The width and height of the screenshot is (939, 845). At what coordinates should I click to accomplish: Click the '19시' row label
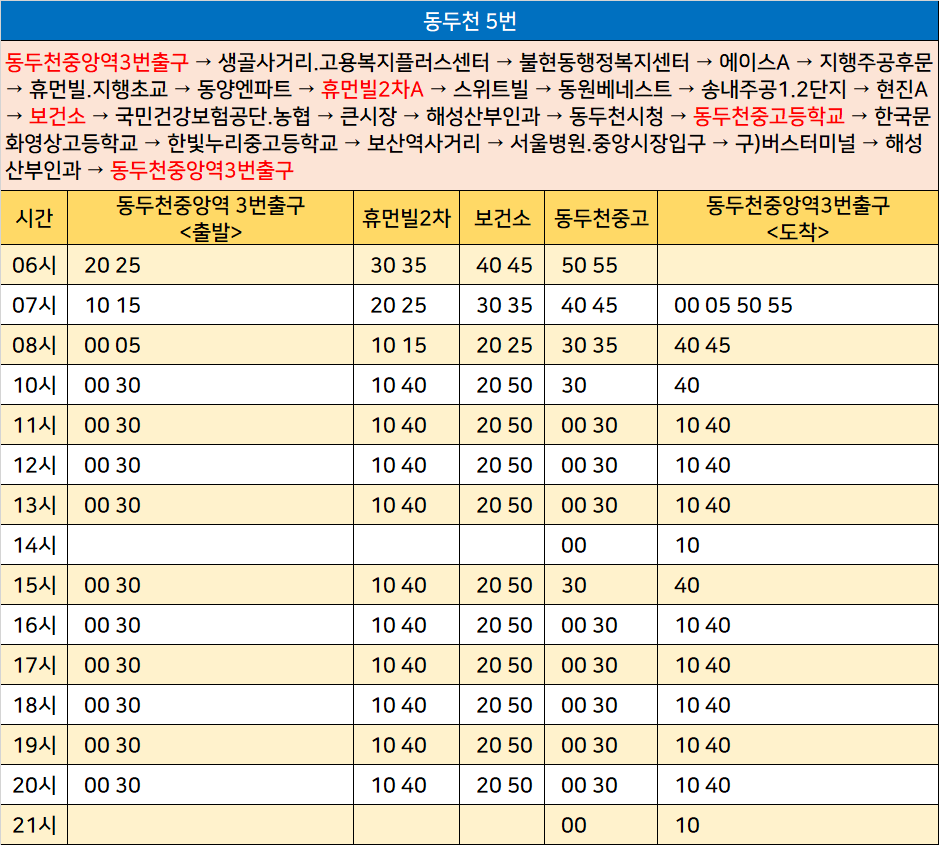coord(34,745)
